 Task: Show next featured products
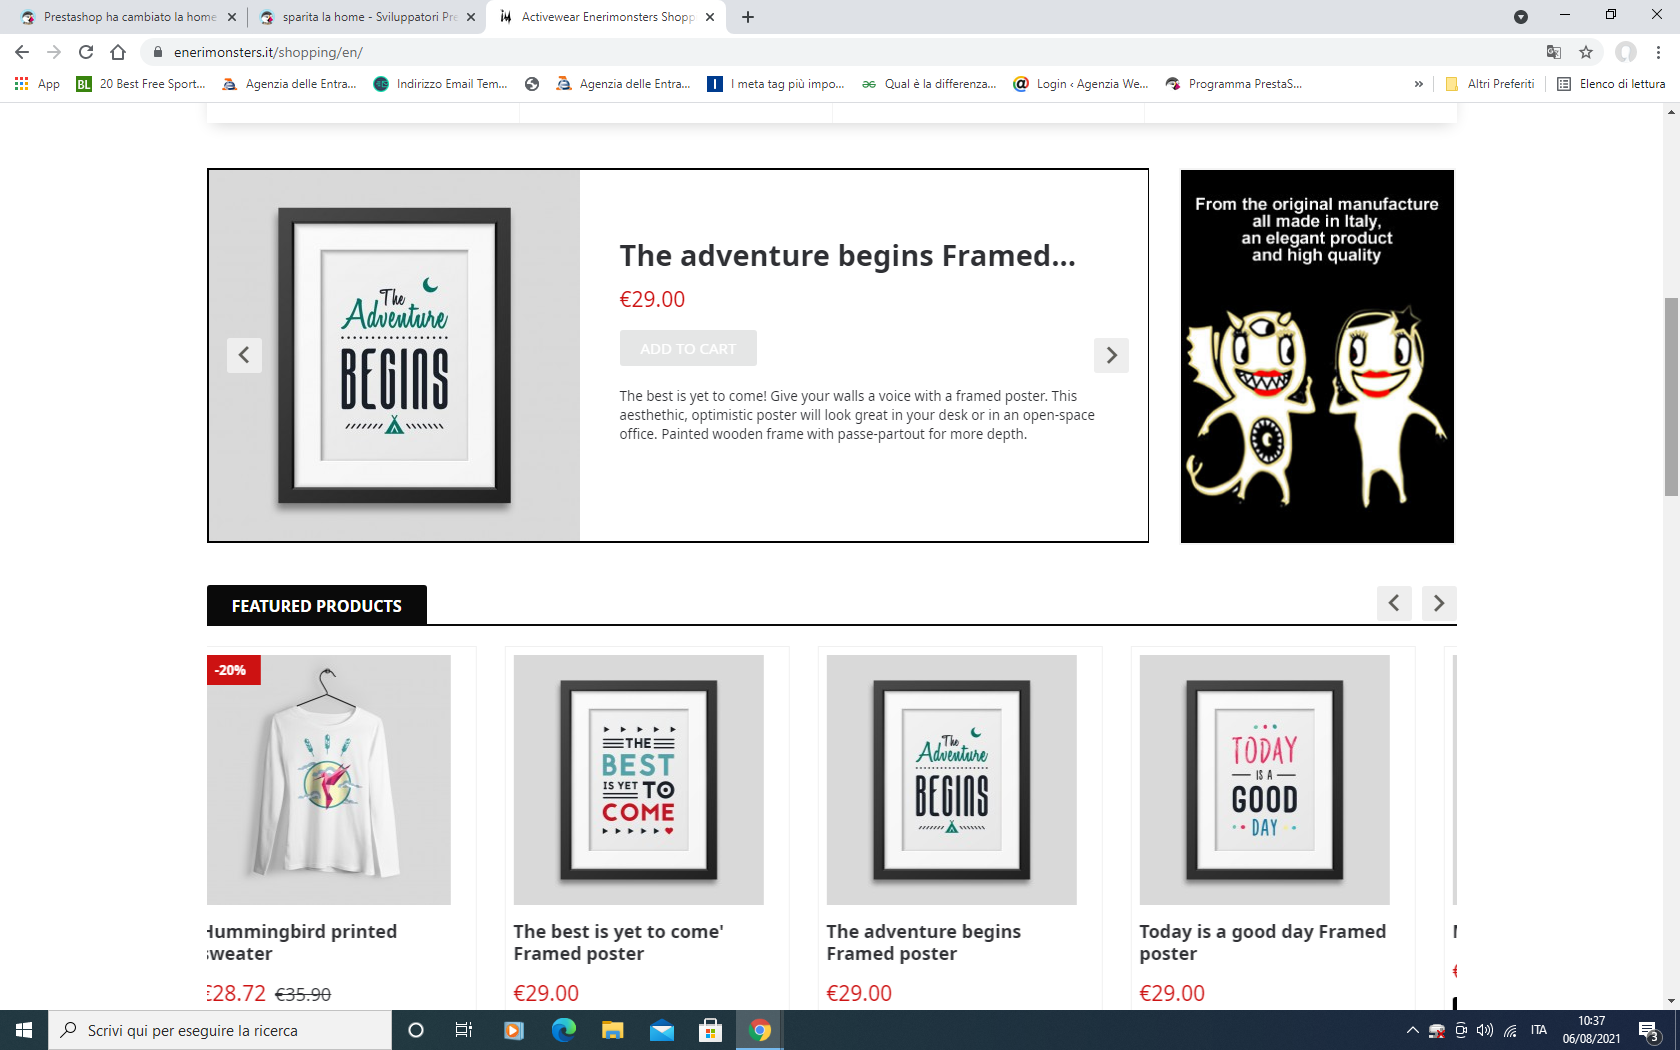click(1439, 603)
